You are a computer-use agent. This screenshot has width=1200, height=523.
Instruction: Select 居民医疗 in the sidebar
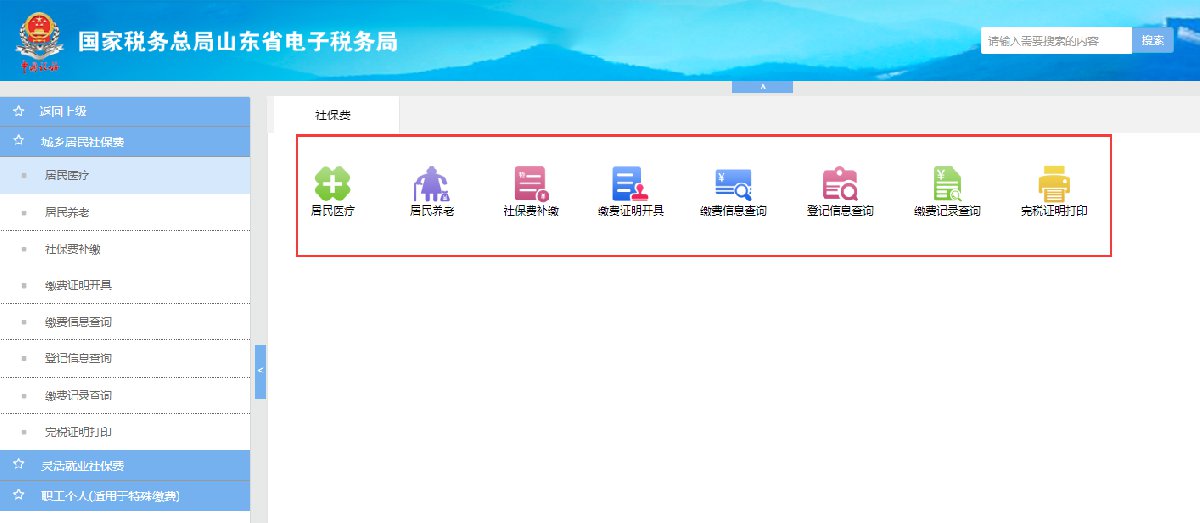click(125, 176)
